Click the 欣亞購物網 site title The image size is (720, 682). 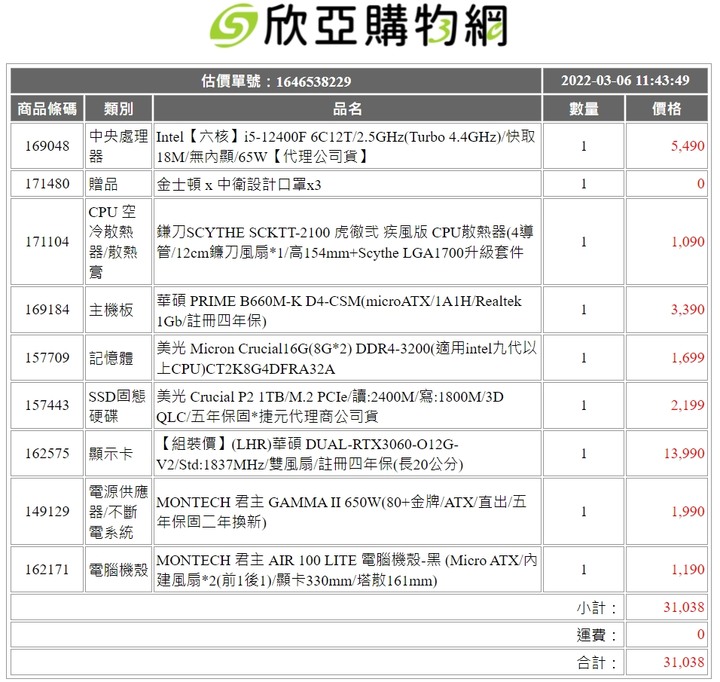tap(386, 26)
